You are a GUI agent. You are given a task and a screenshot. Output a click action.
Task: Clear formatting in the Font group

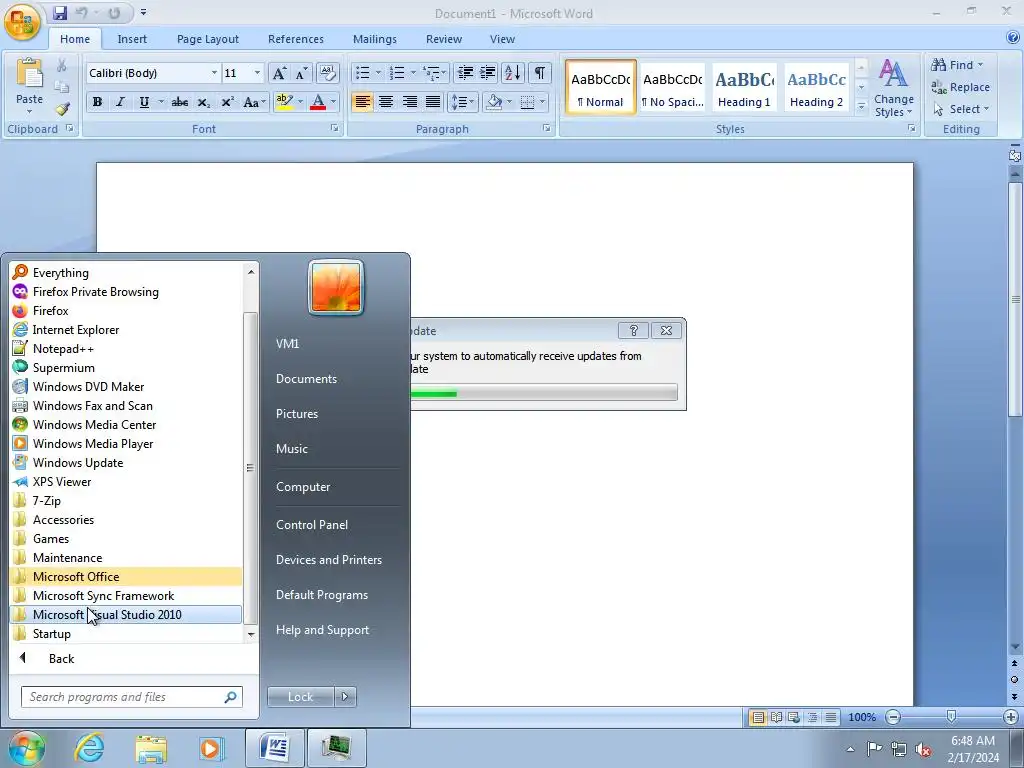327,73
